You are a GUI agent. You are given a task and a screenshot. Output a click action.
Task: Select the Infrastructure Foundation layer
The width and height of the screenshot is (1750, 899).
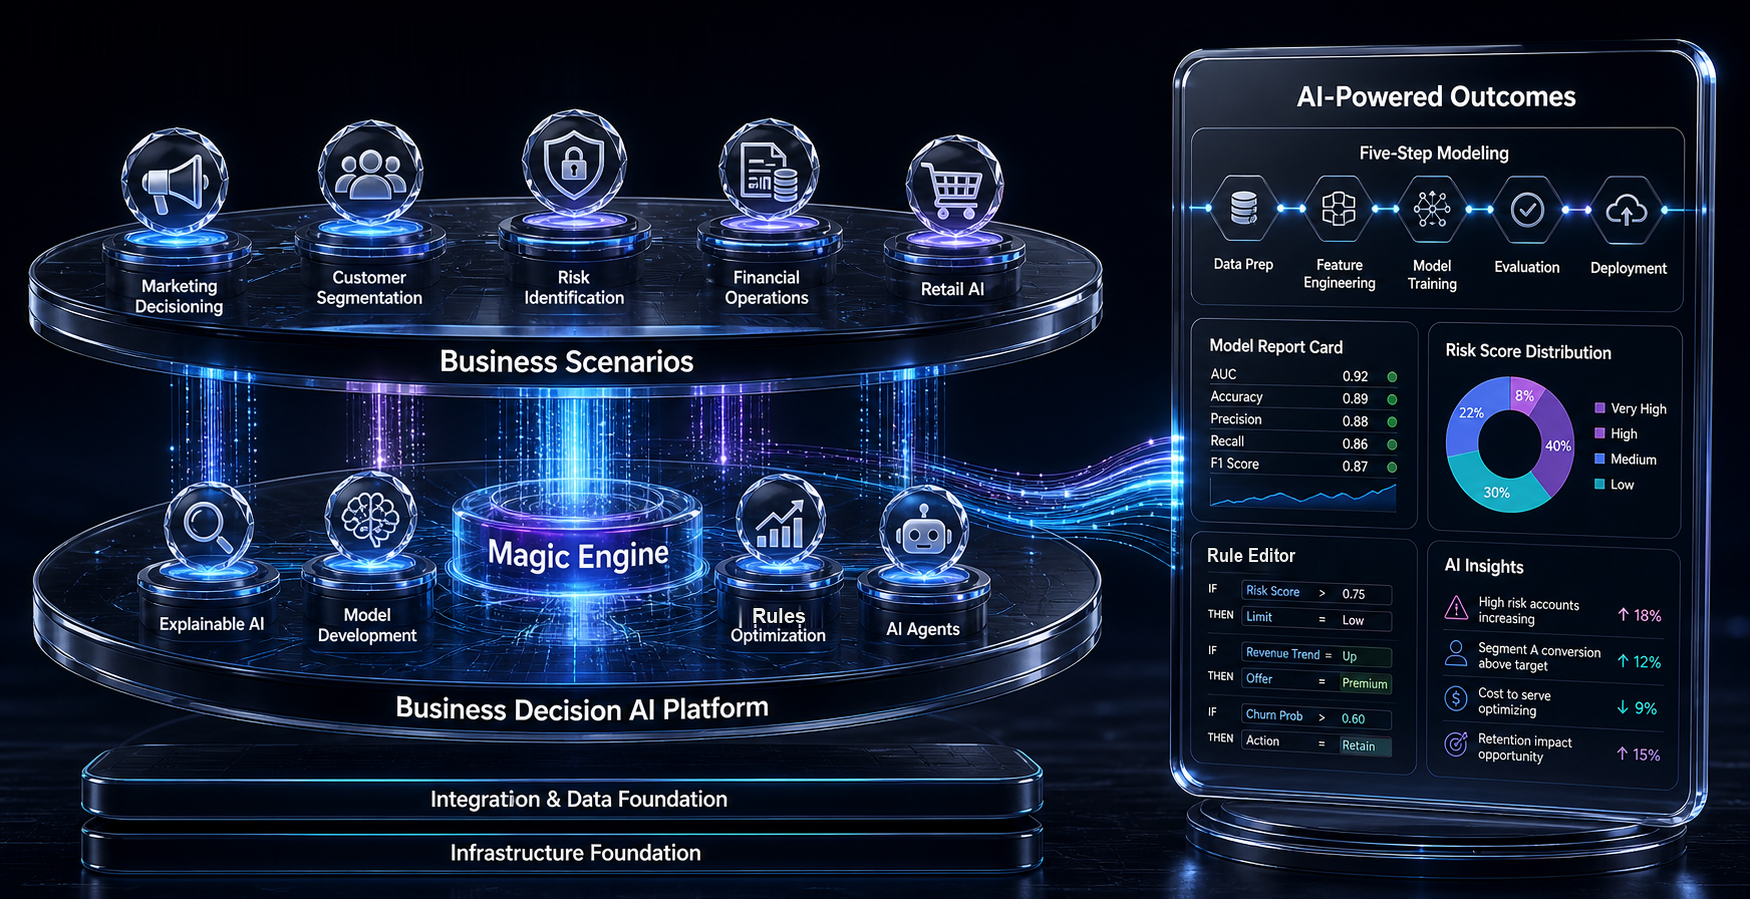(x=563, y=851)
